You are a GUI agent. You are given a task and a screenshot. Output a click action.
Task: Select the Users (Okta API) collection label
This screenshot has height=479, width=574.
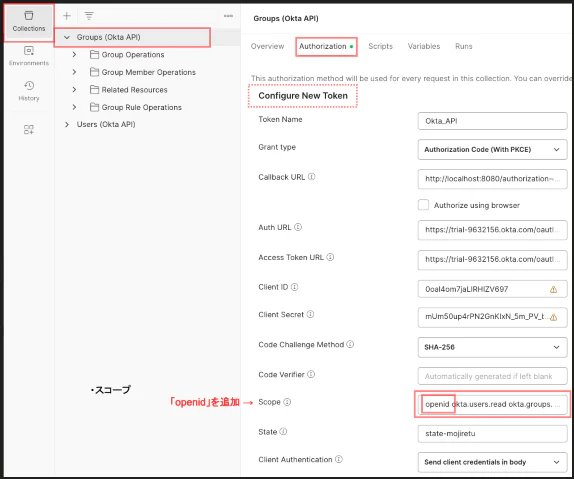(x=106, y=125)
